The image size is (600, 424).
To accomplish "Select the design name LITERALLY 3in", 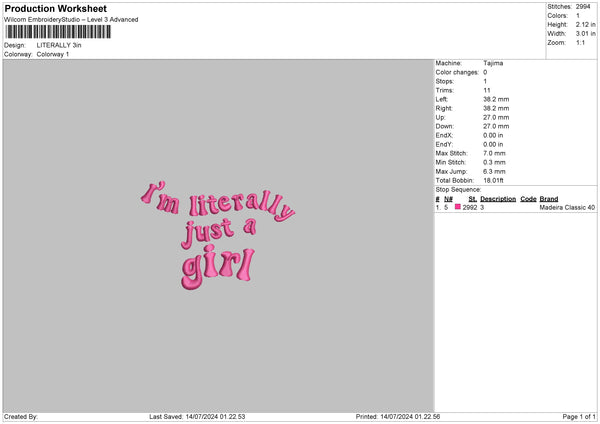I will pyautogui.click(x=59, y=45).
